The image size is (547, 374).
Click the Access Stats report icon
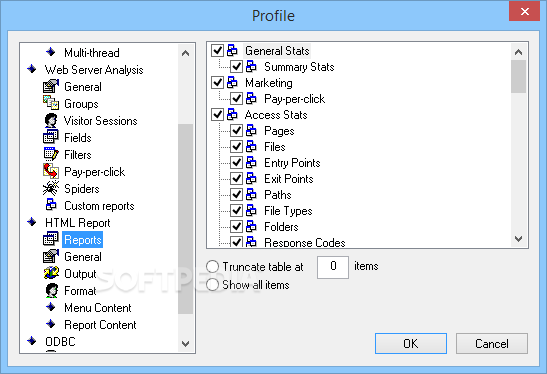(x=232, y=114)
